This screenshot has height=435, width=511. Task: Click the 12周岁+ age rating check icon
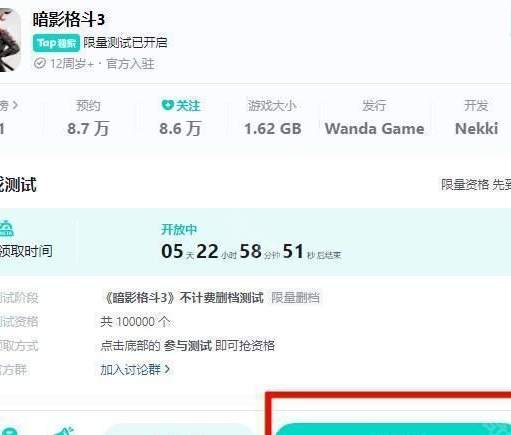tap(40, 63)
